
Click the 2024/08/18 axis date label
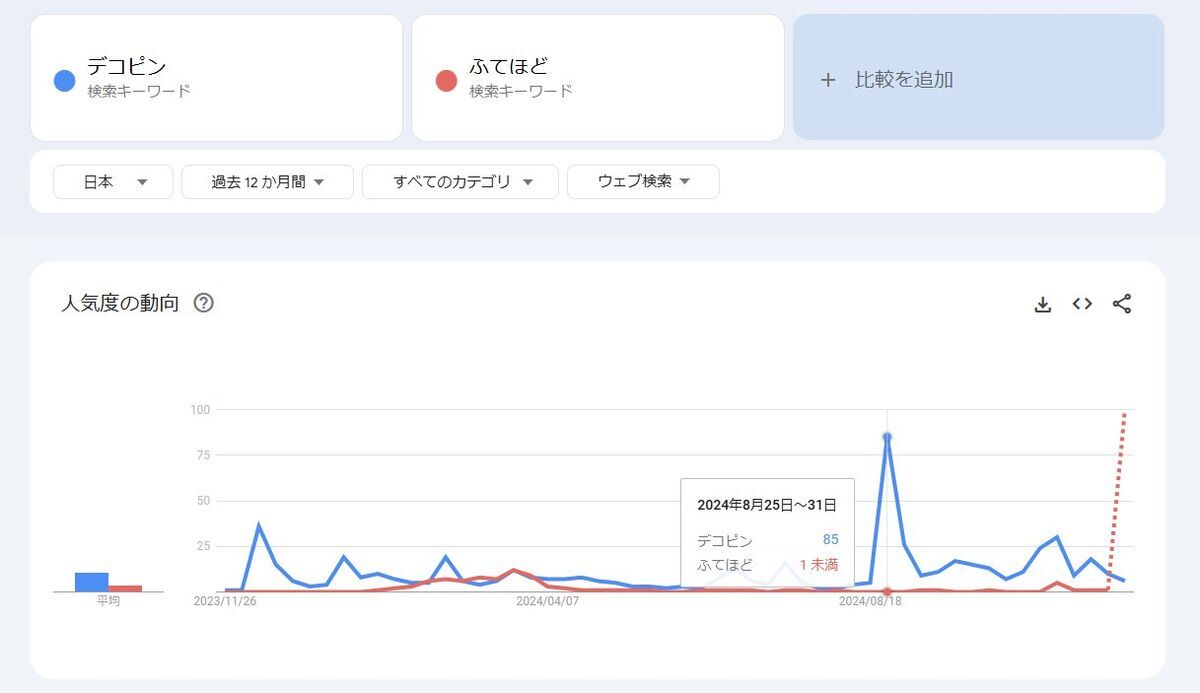(x=870, y=602)
